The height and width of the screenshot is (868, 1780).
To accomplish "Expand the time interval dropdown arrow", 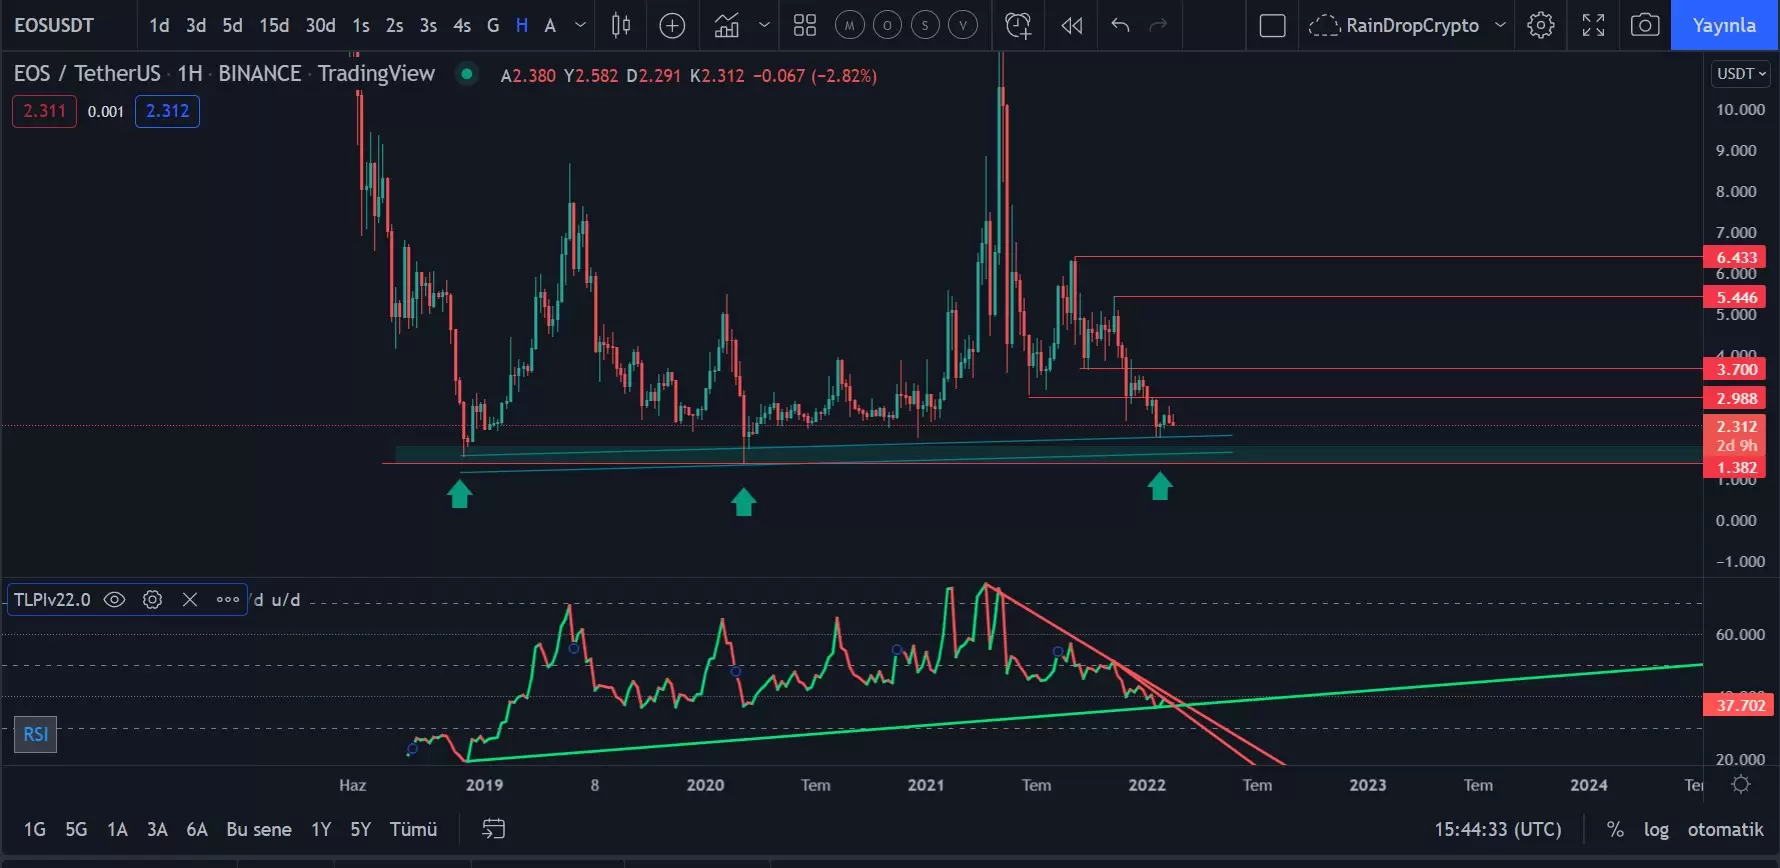I will [x=580, y=25].
